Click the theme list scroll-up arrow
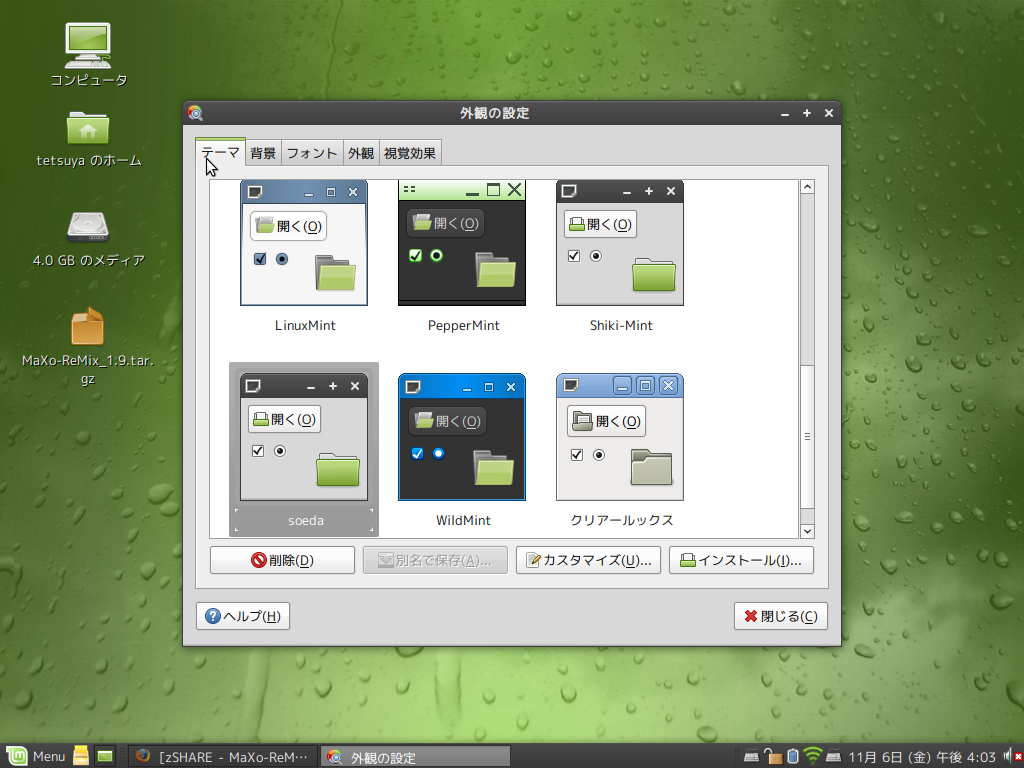This screenshot has height=768, width=1024. click(x=807, y=187)
